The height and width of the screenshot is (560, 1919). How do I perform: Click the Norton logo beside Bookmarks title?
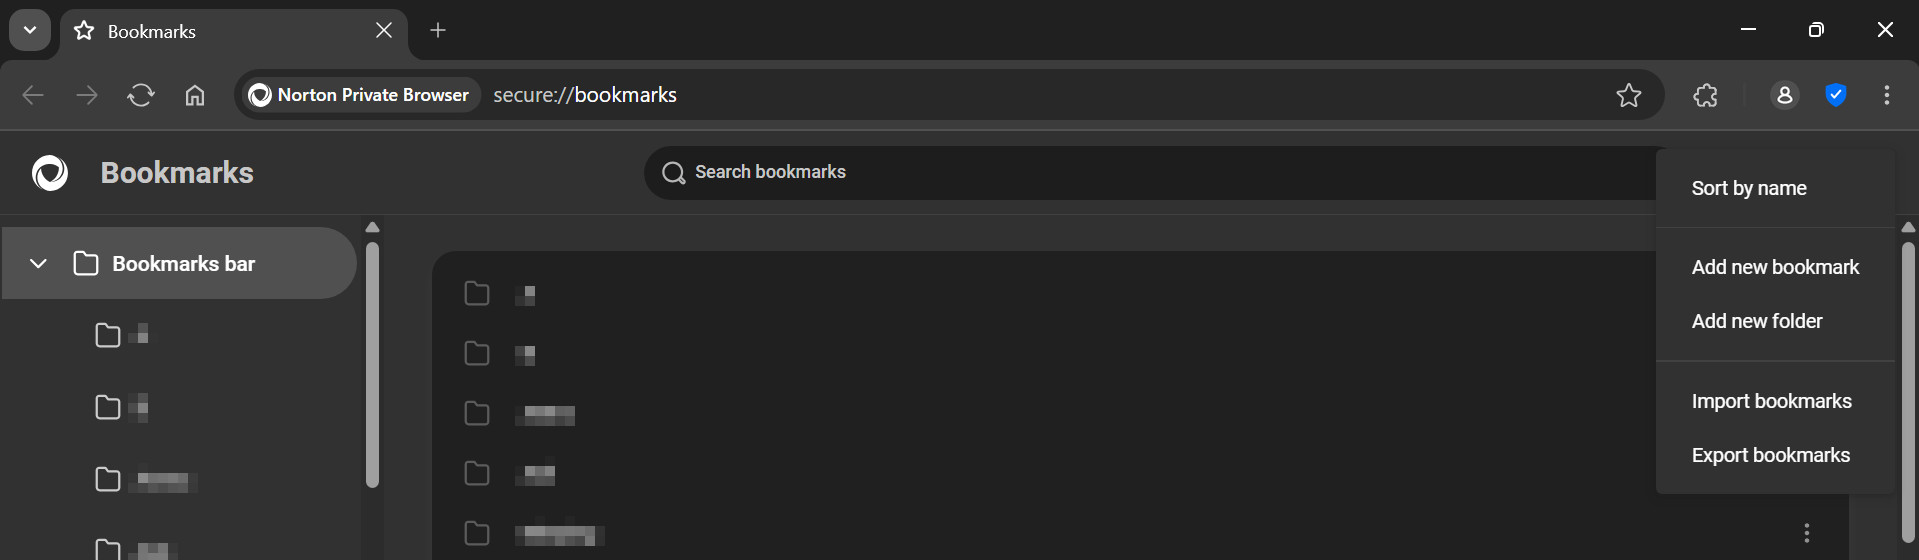coord(50,173)
